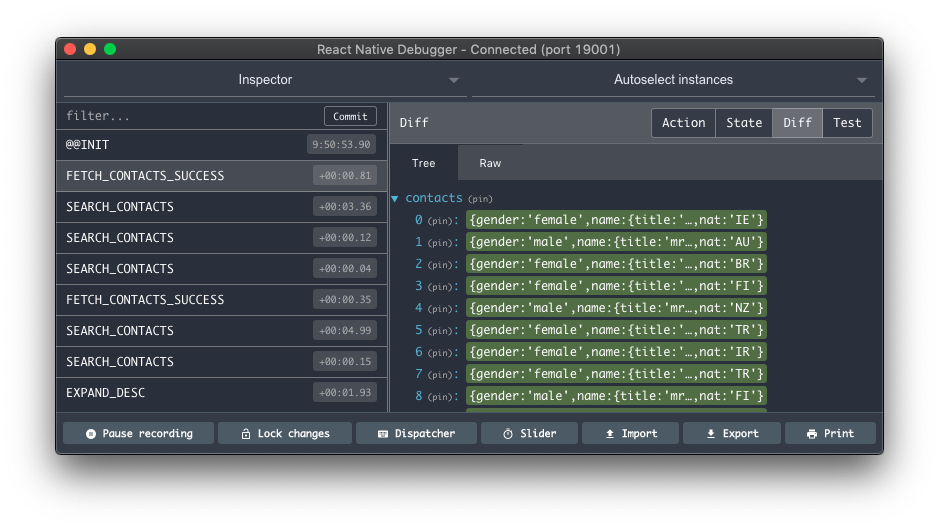
Task: Select the Tree tab
Action: pyautogui.click(x=423, y=163)
